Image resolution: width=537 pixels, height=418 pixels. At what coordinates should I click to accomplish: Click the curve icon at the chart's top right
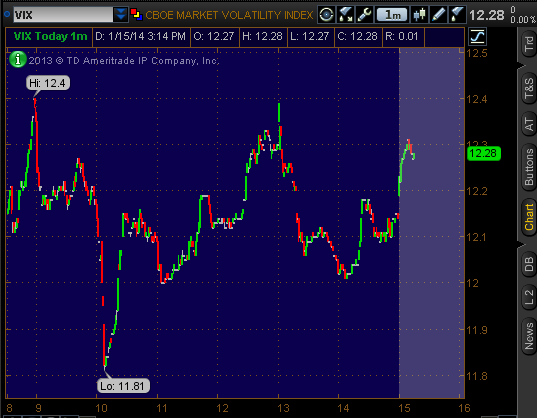coord(477,37)
